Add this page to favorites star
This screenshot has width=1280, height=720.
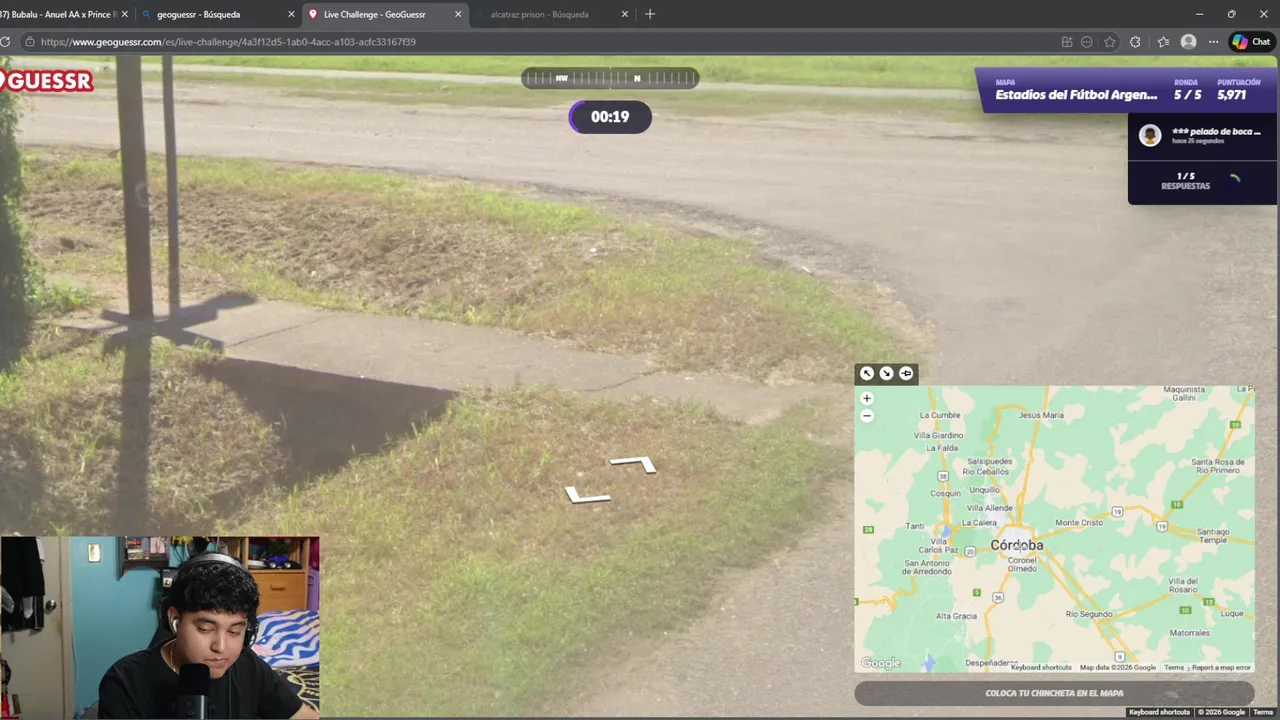(1110, 42)
